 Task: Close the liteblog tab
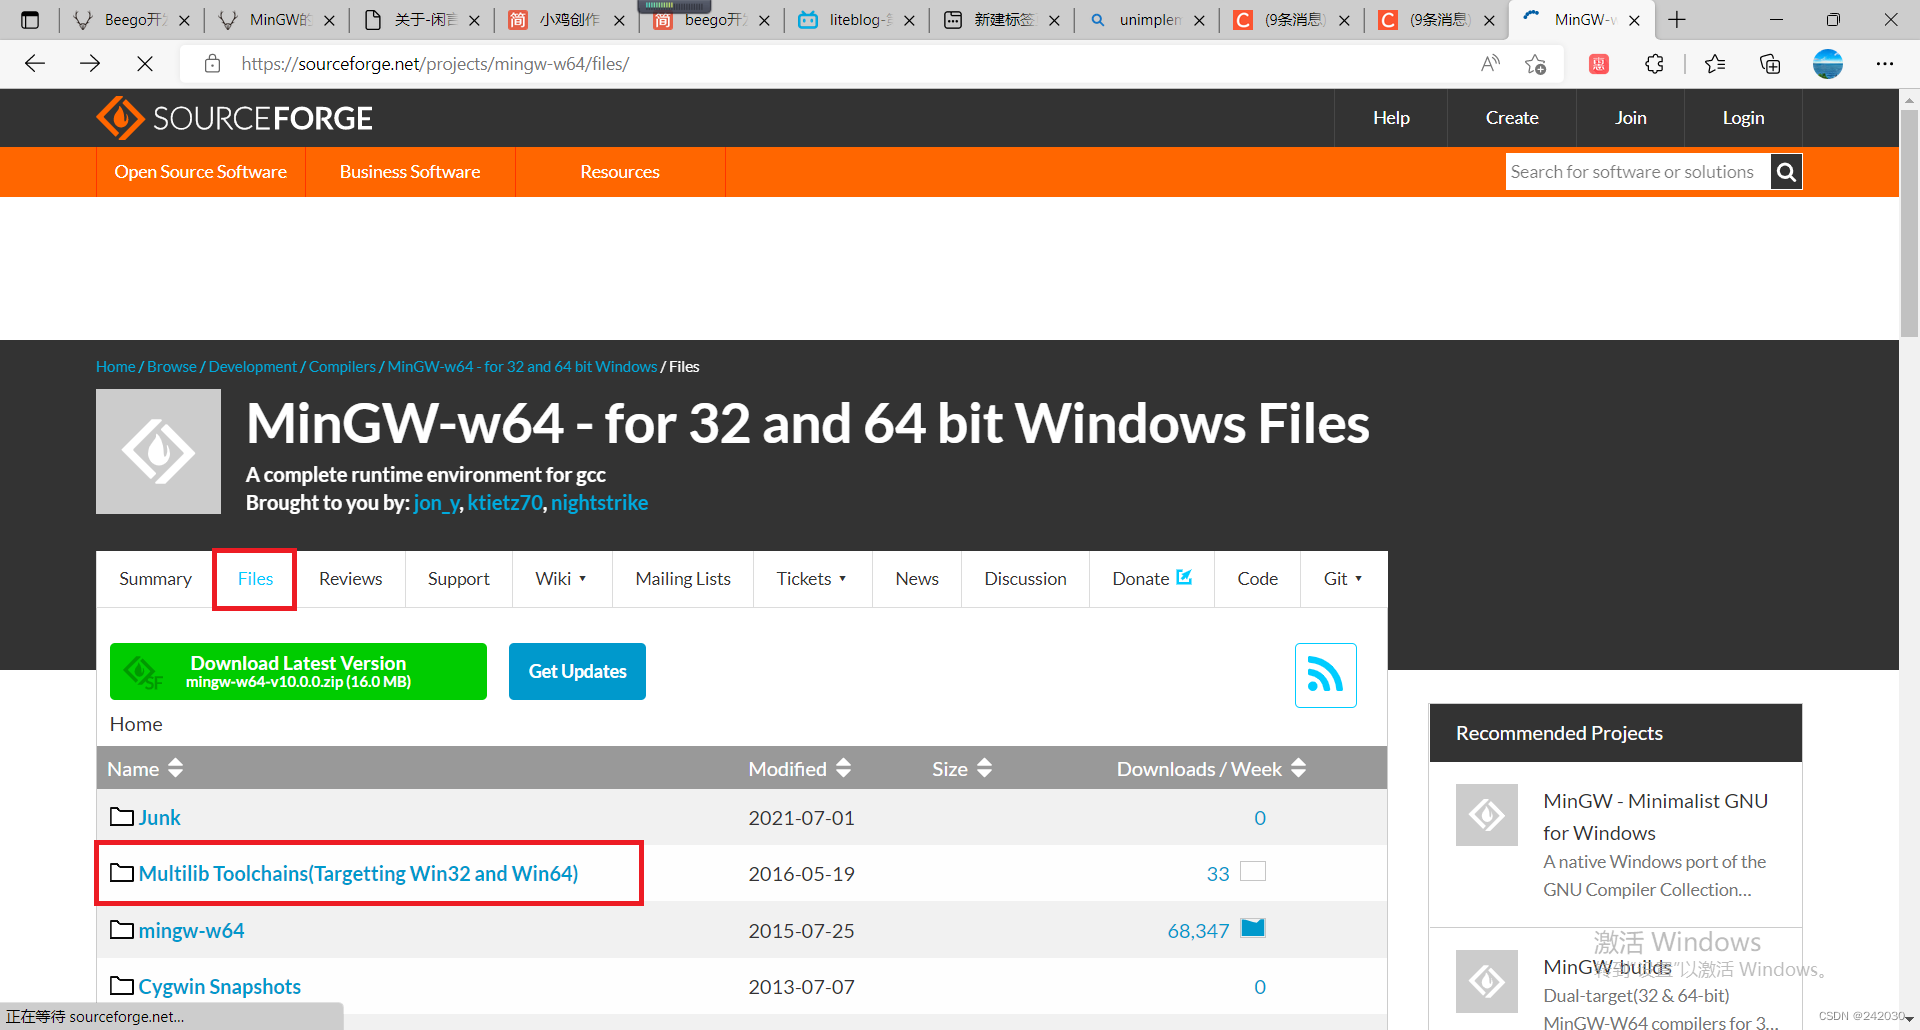coord(909,20)
